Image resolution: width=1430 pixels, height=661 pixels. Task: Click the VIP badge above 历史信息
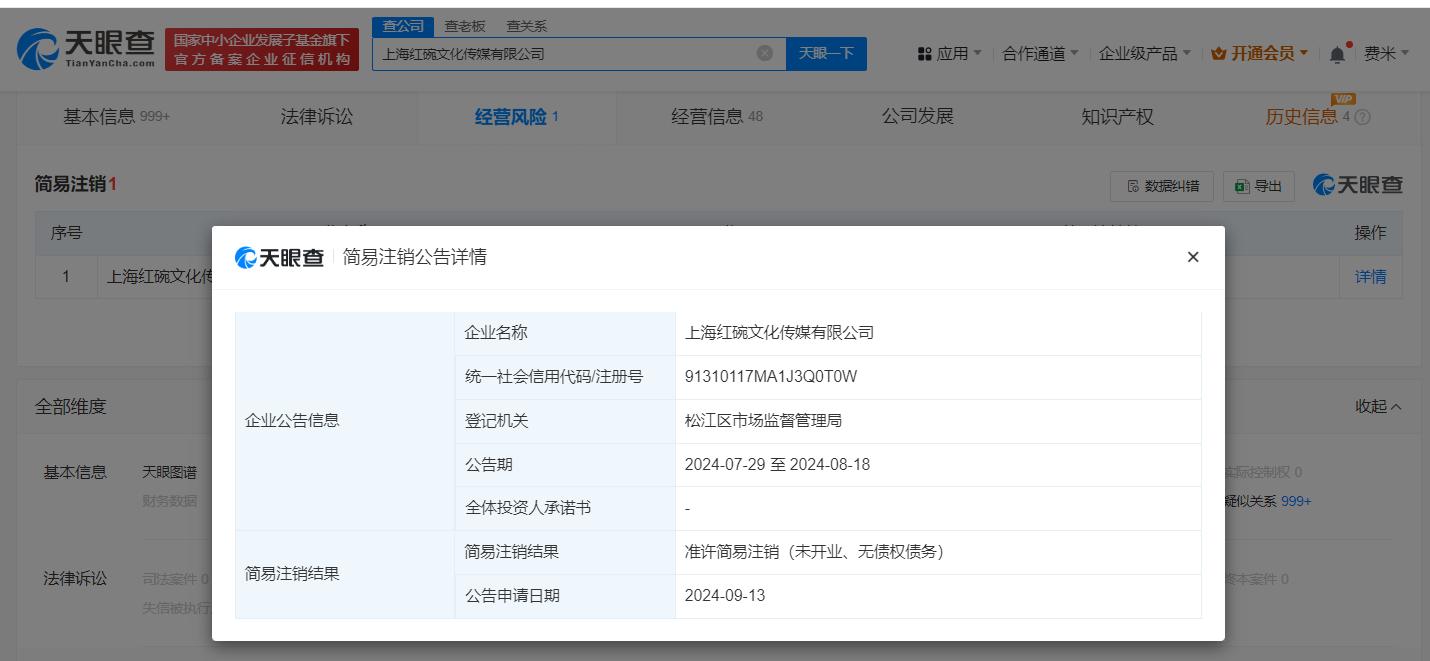pos(1343,99)
